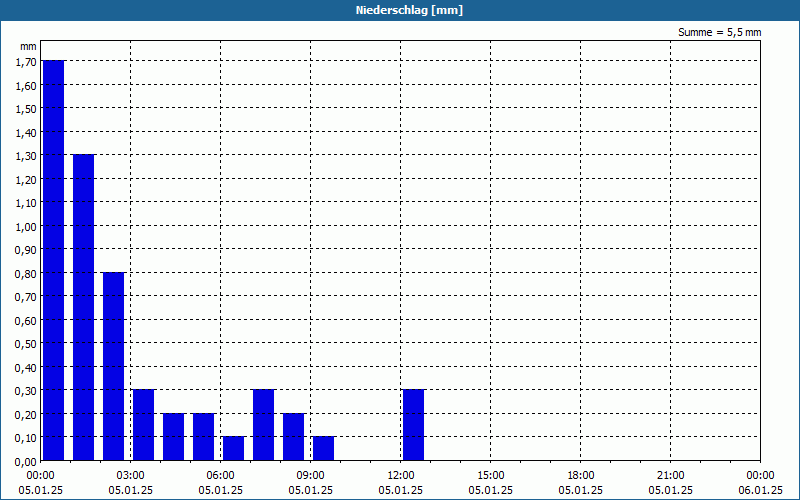
Task: Click the 0,30 y-axis label
Action: click(x=27, y=391)
